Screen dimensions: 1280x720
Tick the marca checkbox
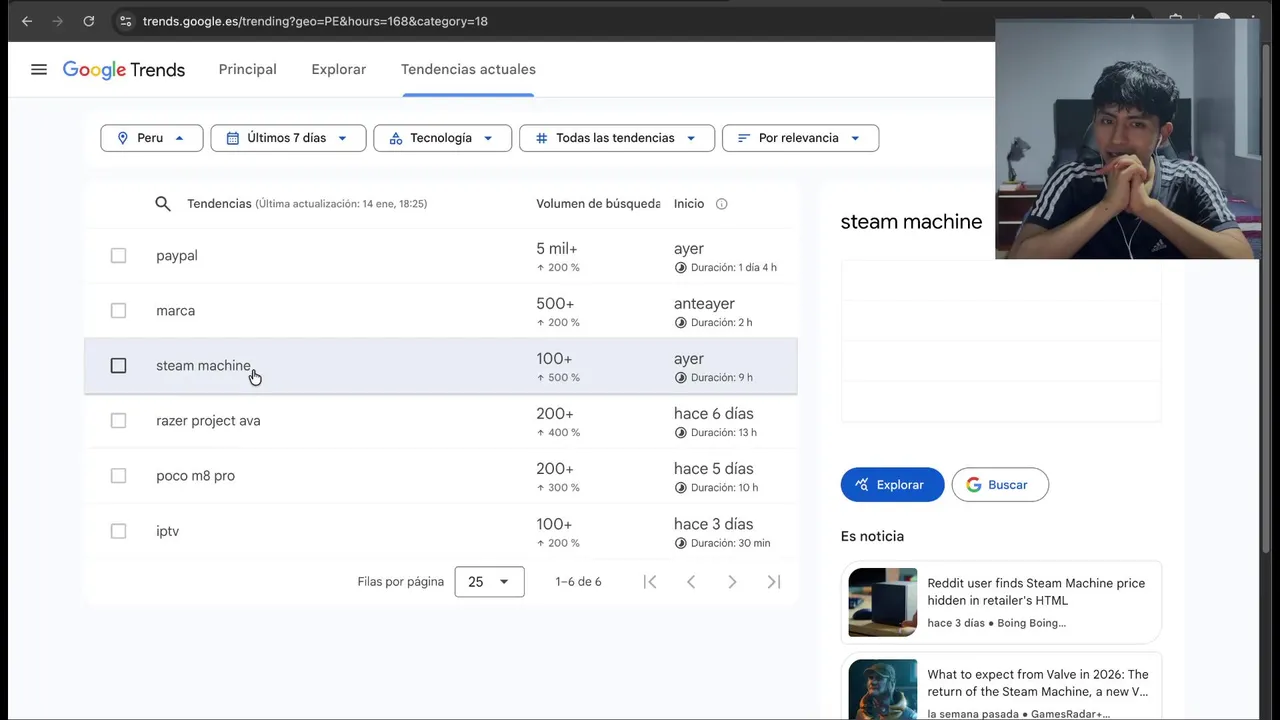tap(118, 311)
